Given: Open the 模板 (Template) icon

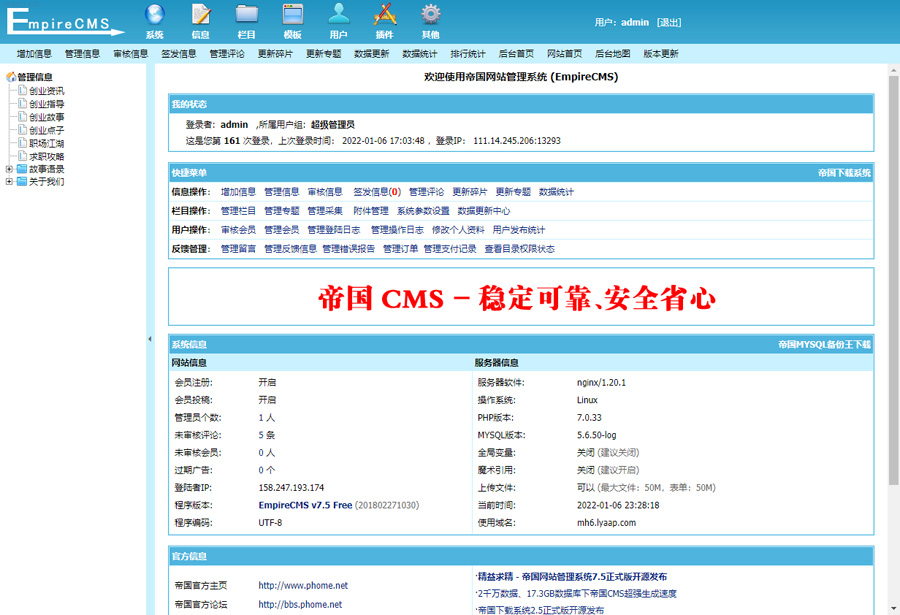Looking at the screenshot, I should click(292, 15).
